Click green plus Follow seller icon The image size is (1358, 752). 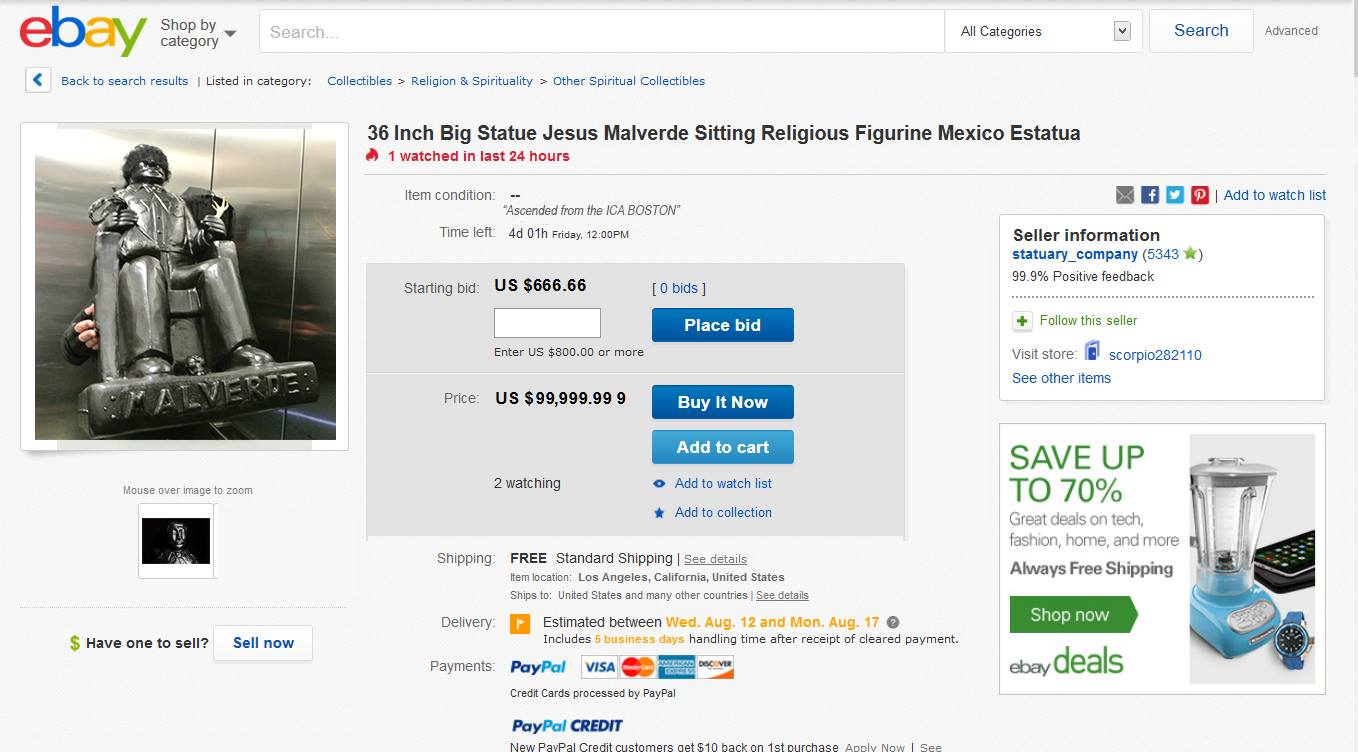coord(1022,321)
